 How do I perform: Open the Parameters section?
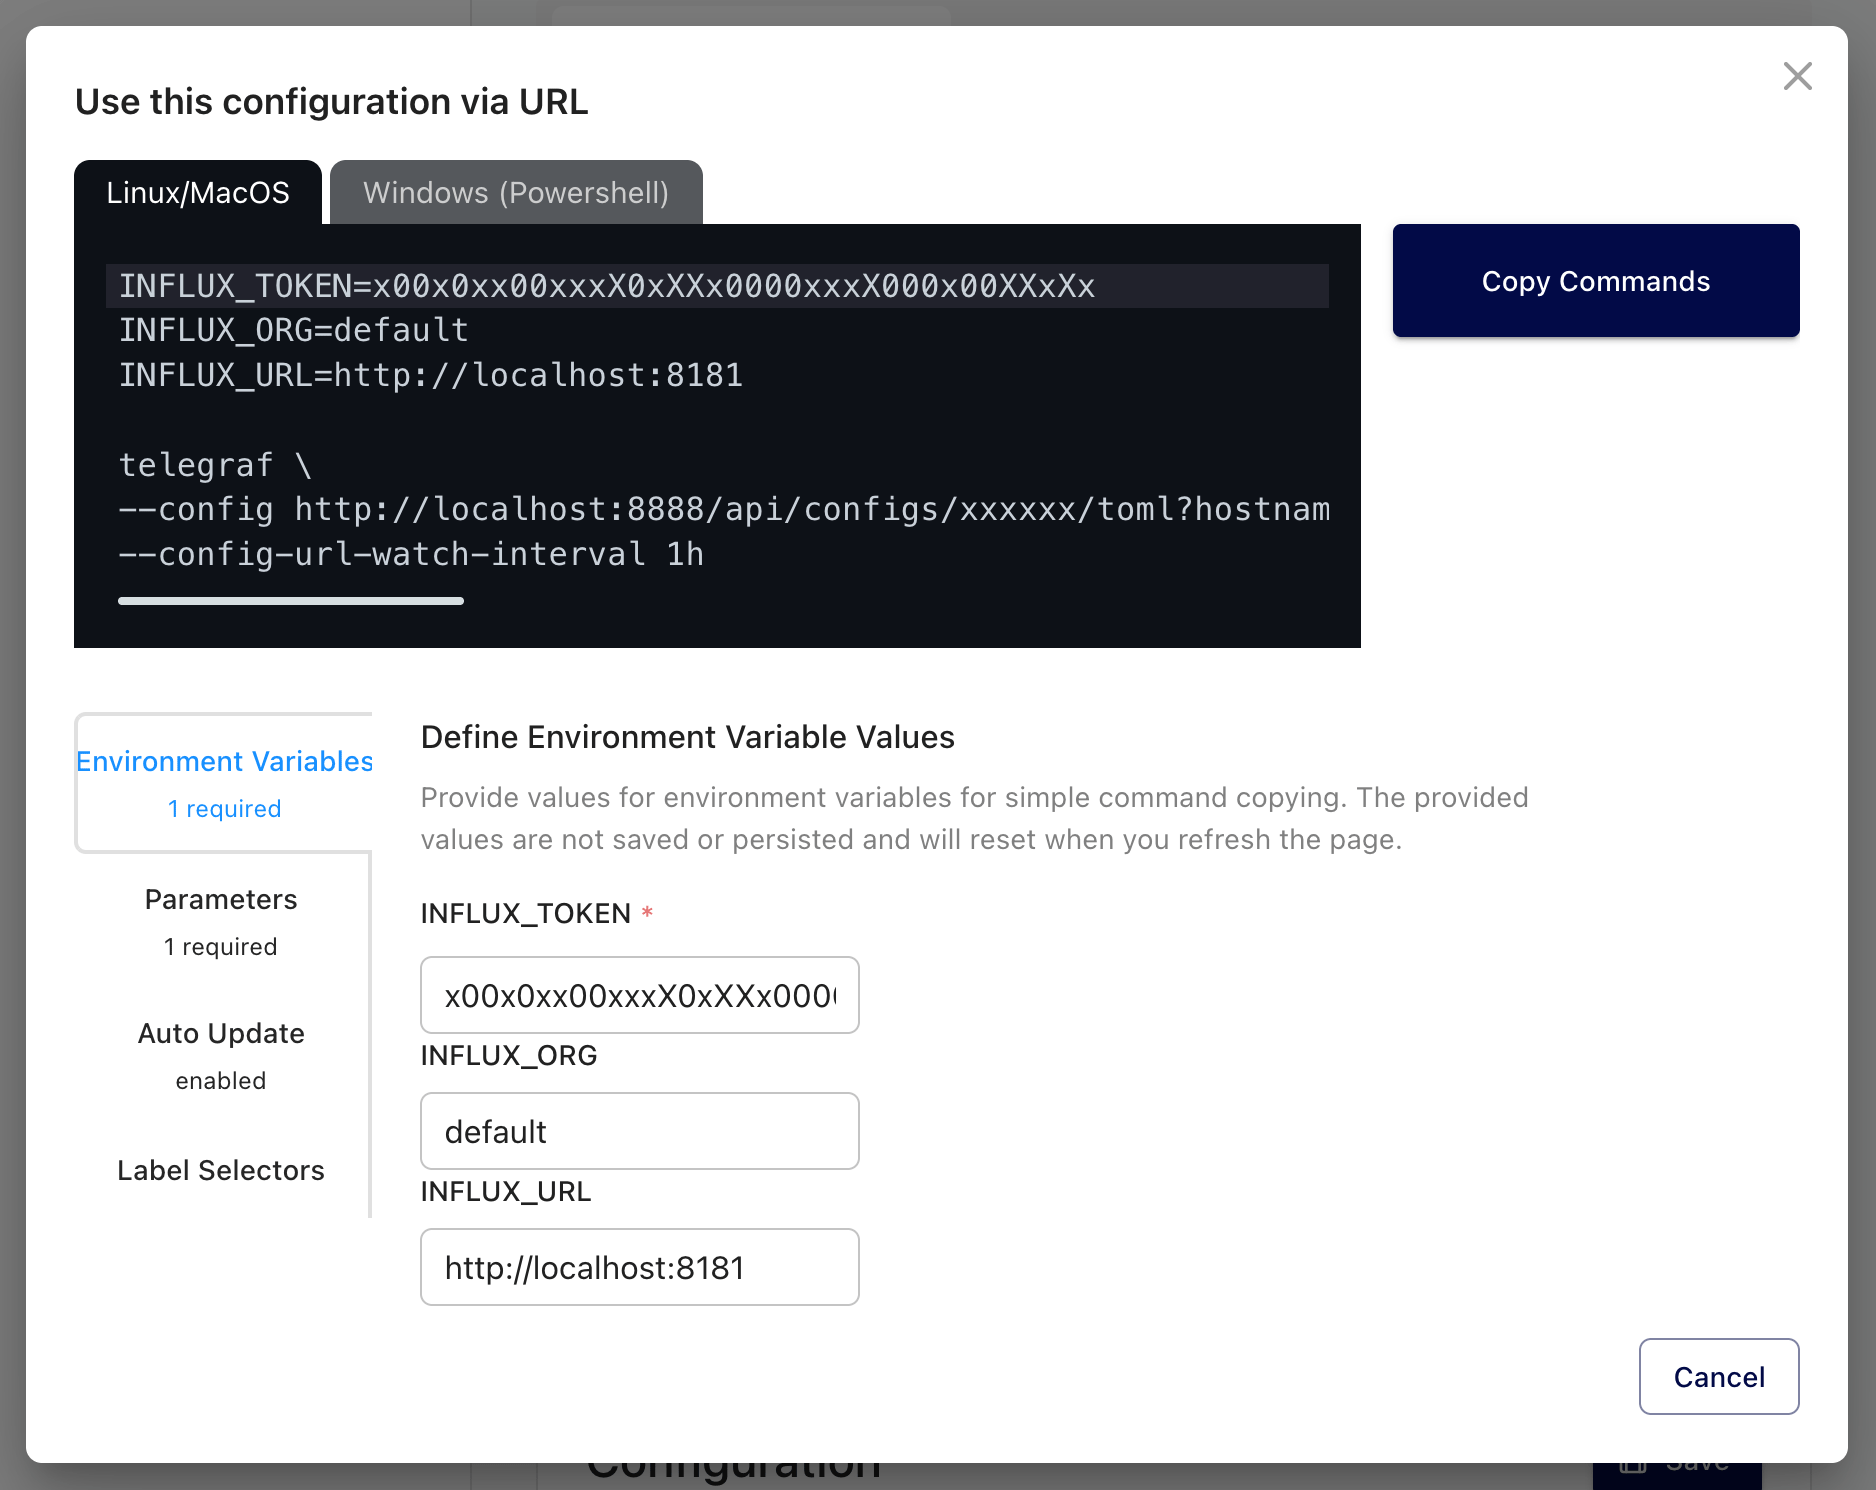(x=221, y=921)
